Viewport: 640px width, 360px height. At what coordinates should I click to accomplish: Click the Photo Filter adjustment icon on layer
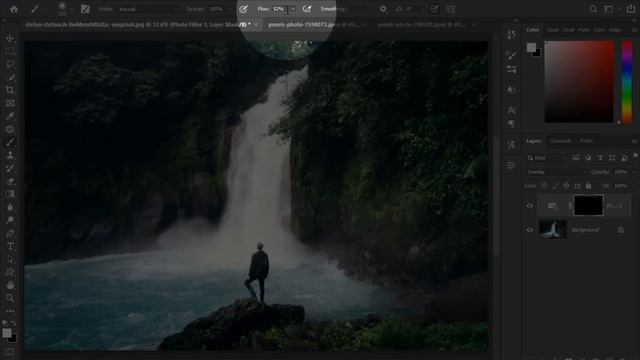click(x=552, y=206)
